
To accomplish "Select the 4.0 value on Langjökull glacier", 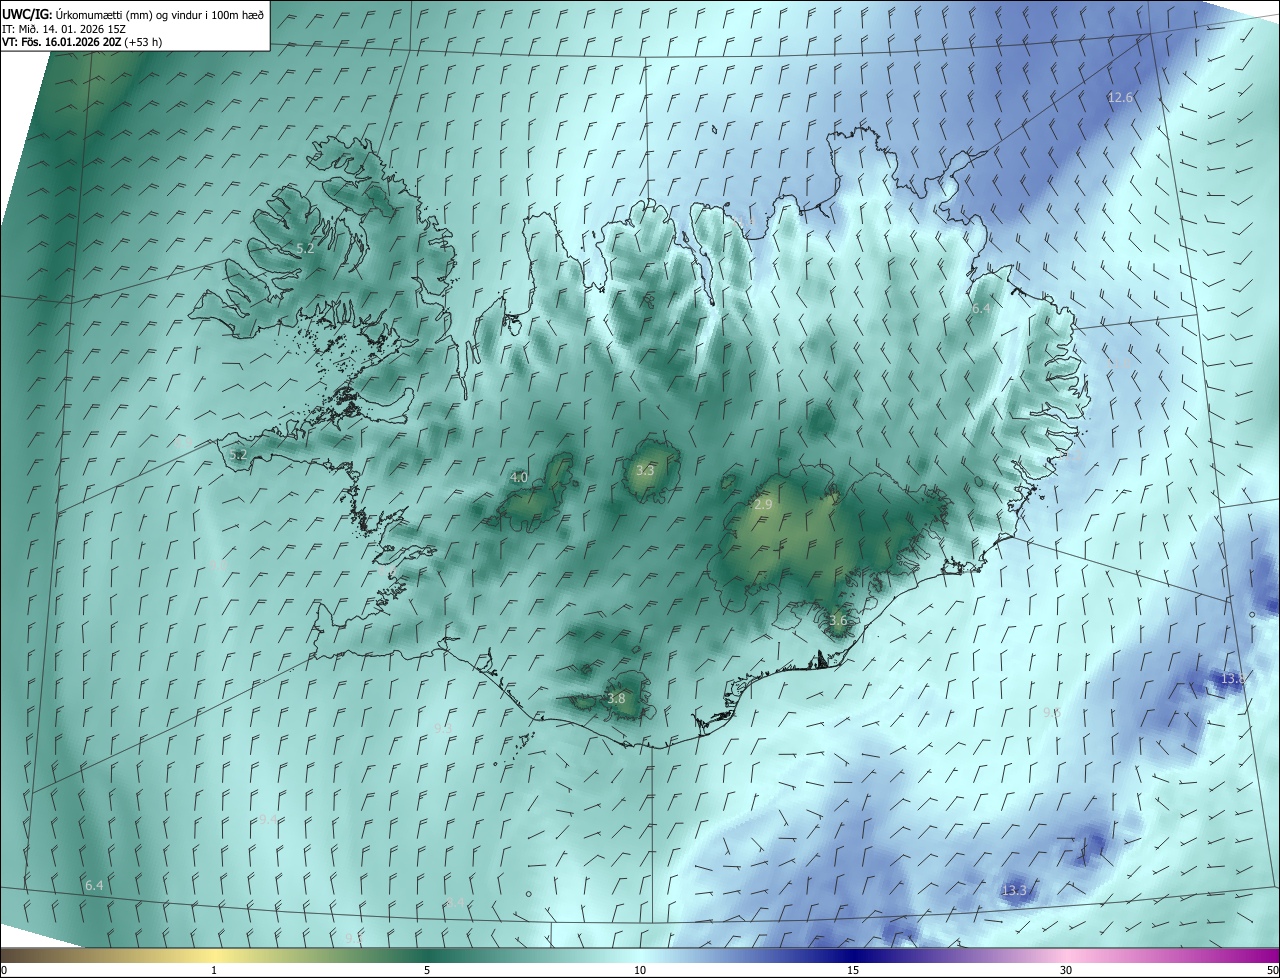I will click(x=518, y=478).
